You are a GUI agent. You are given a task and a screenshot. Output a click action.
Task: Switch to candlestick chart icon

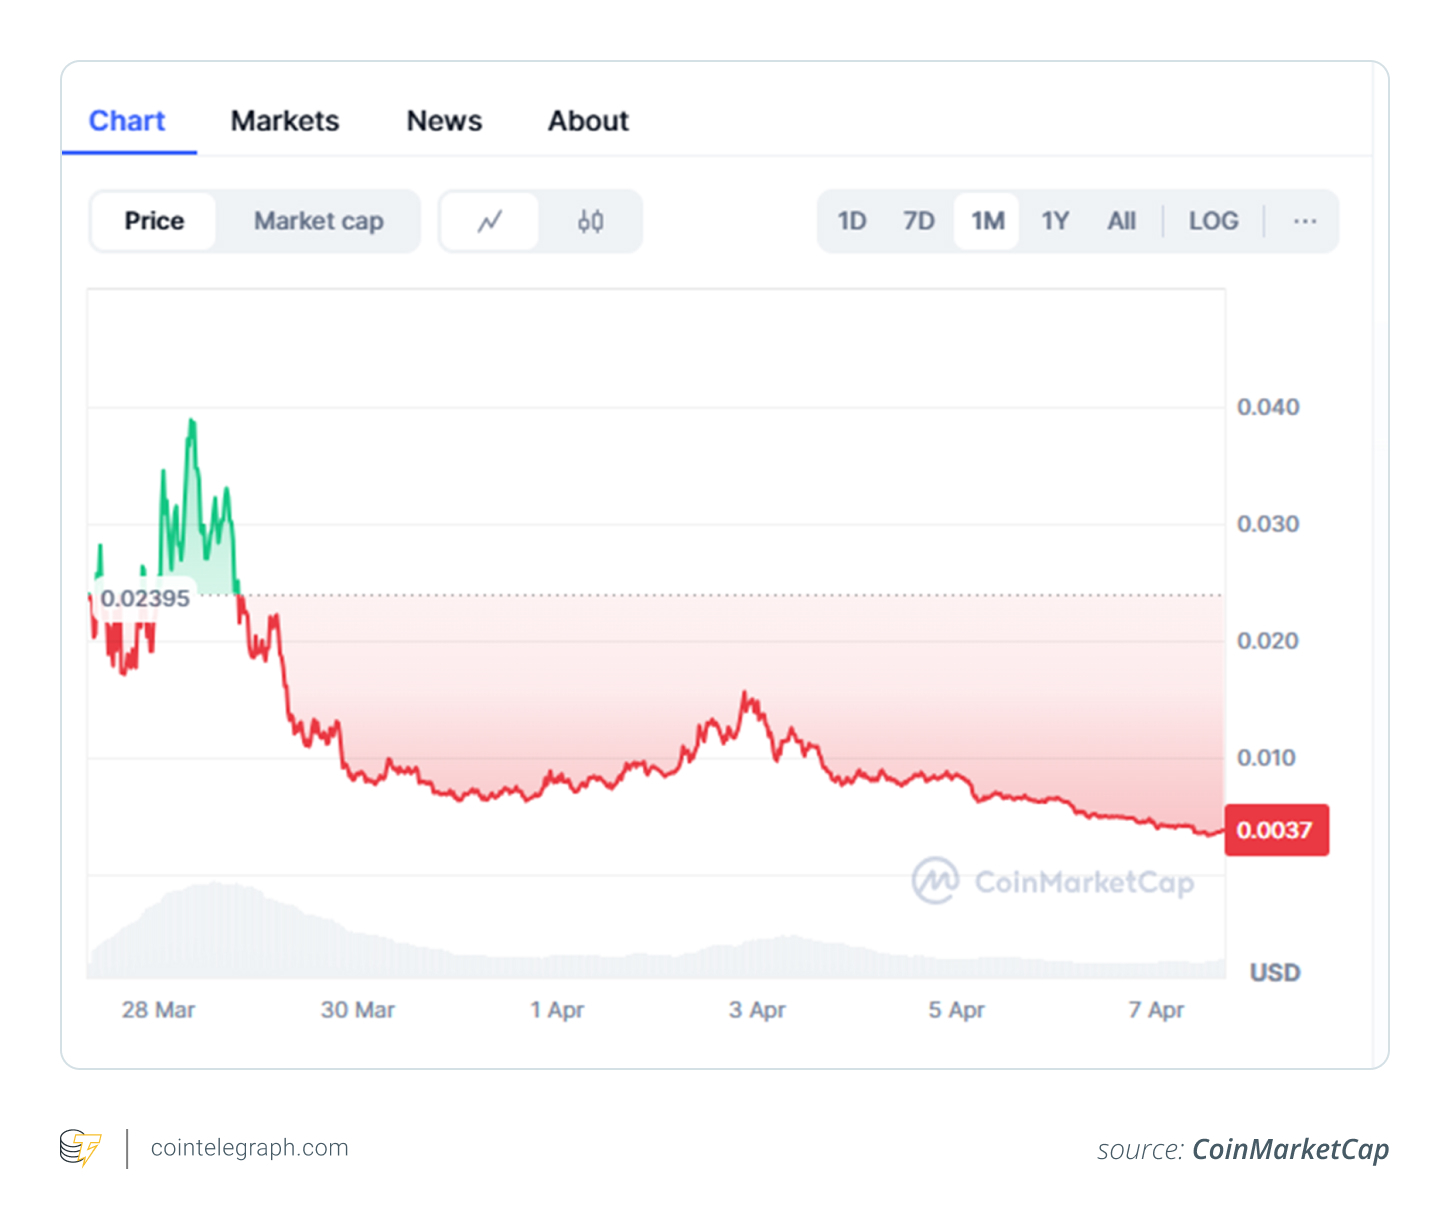(590, 221)
